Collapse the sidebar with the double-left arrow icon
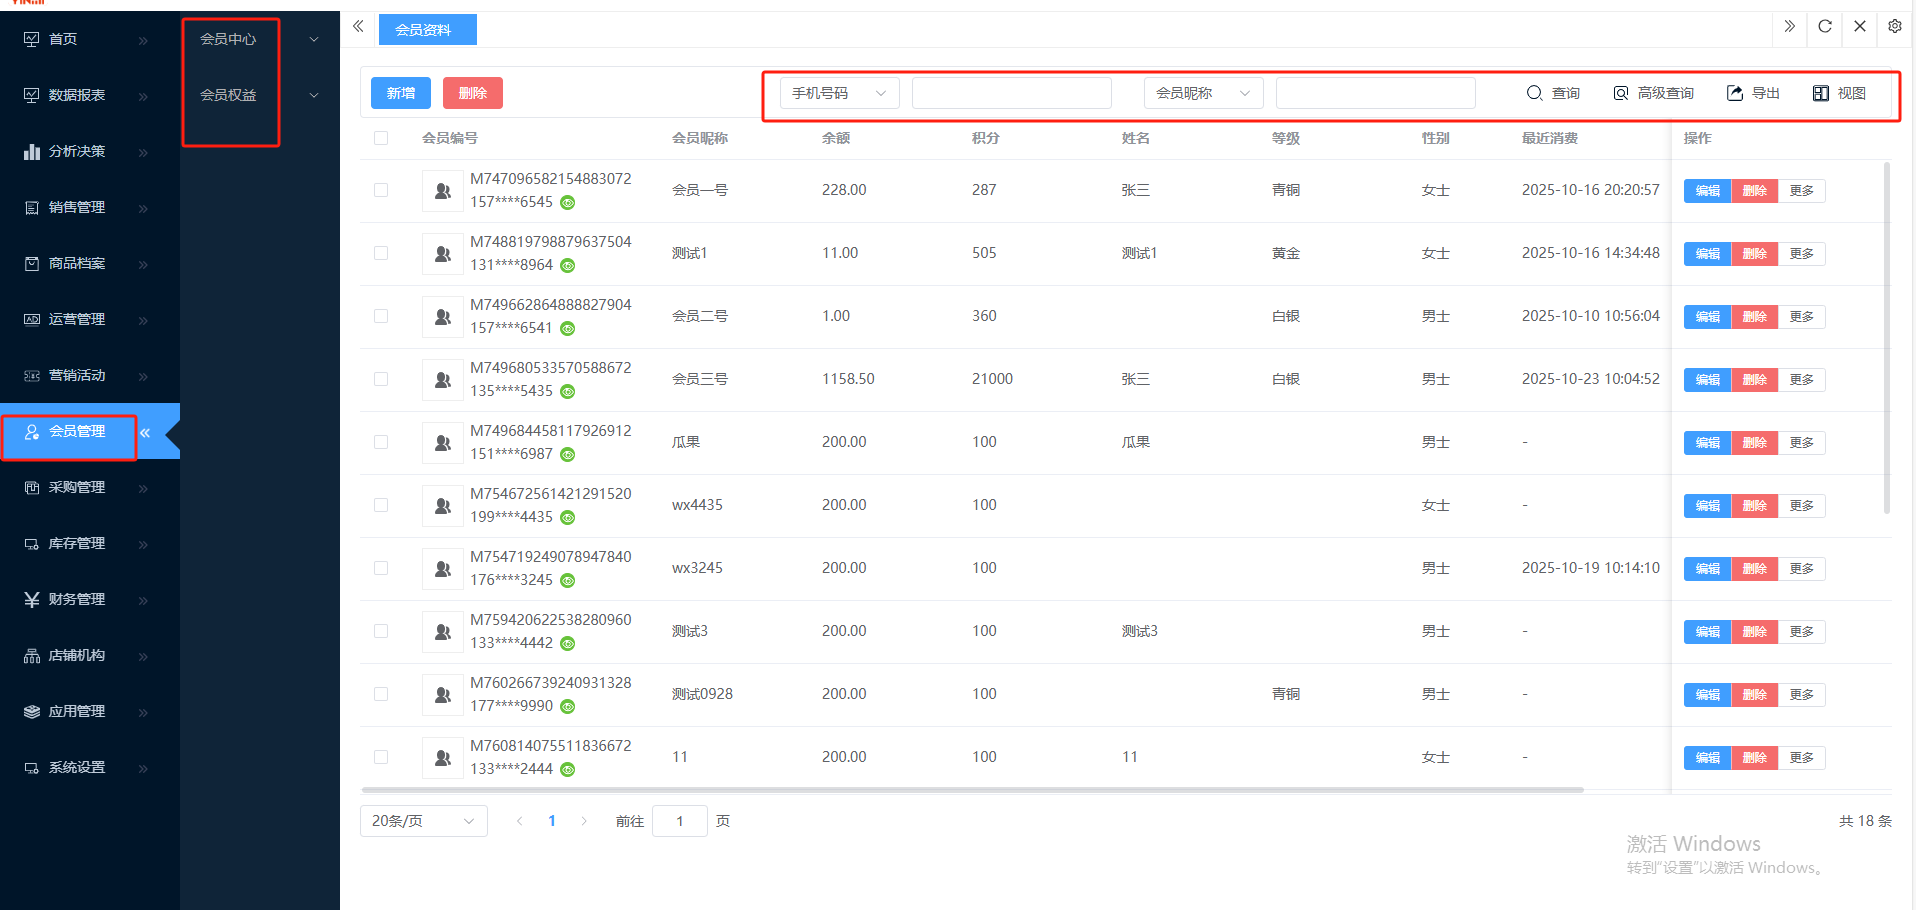Image resolution: width=1916 pixels, height=910 pixels. coord(358,27)
